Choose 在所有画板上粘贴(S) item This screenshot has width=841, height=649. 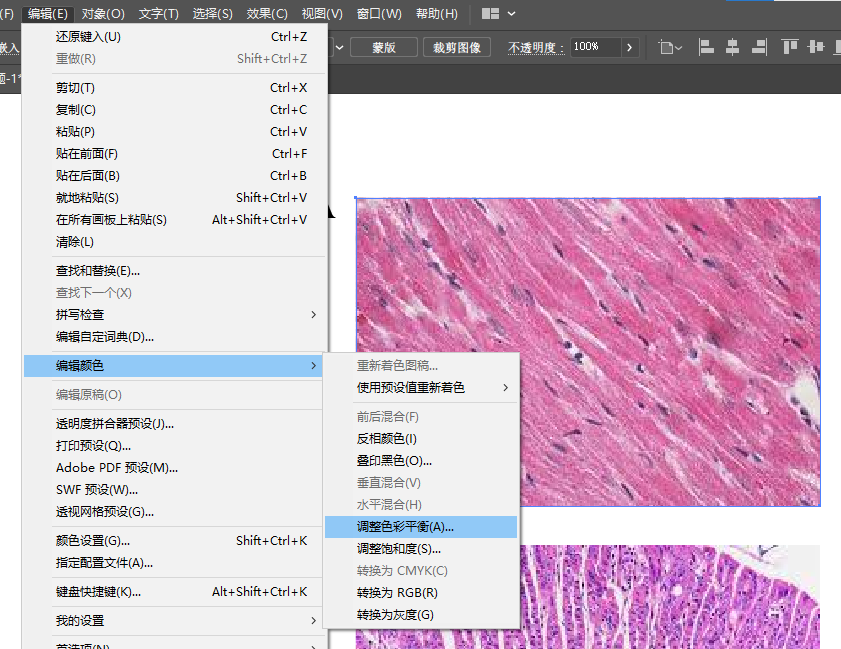point(174,219)
